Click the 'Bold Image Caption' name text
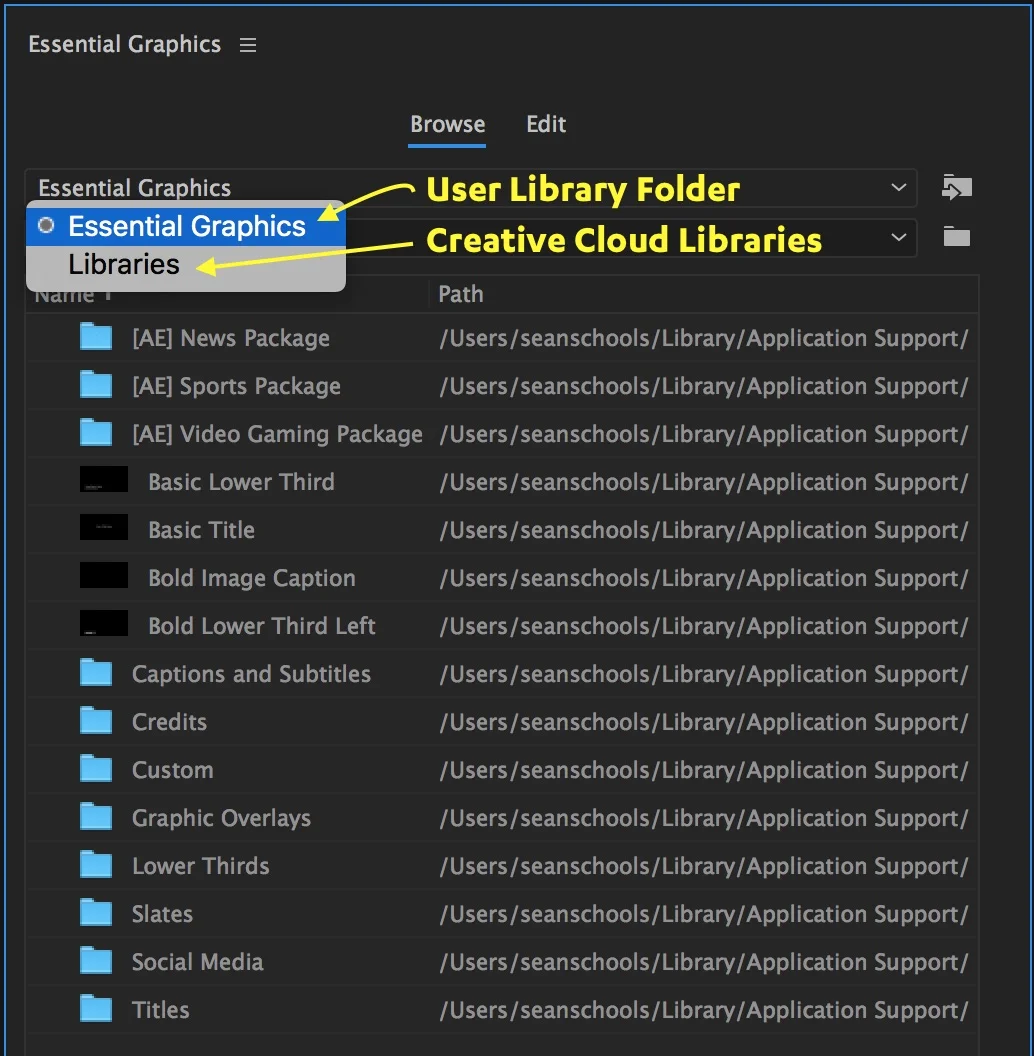 tap(252, 579)
